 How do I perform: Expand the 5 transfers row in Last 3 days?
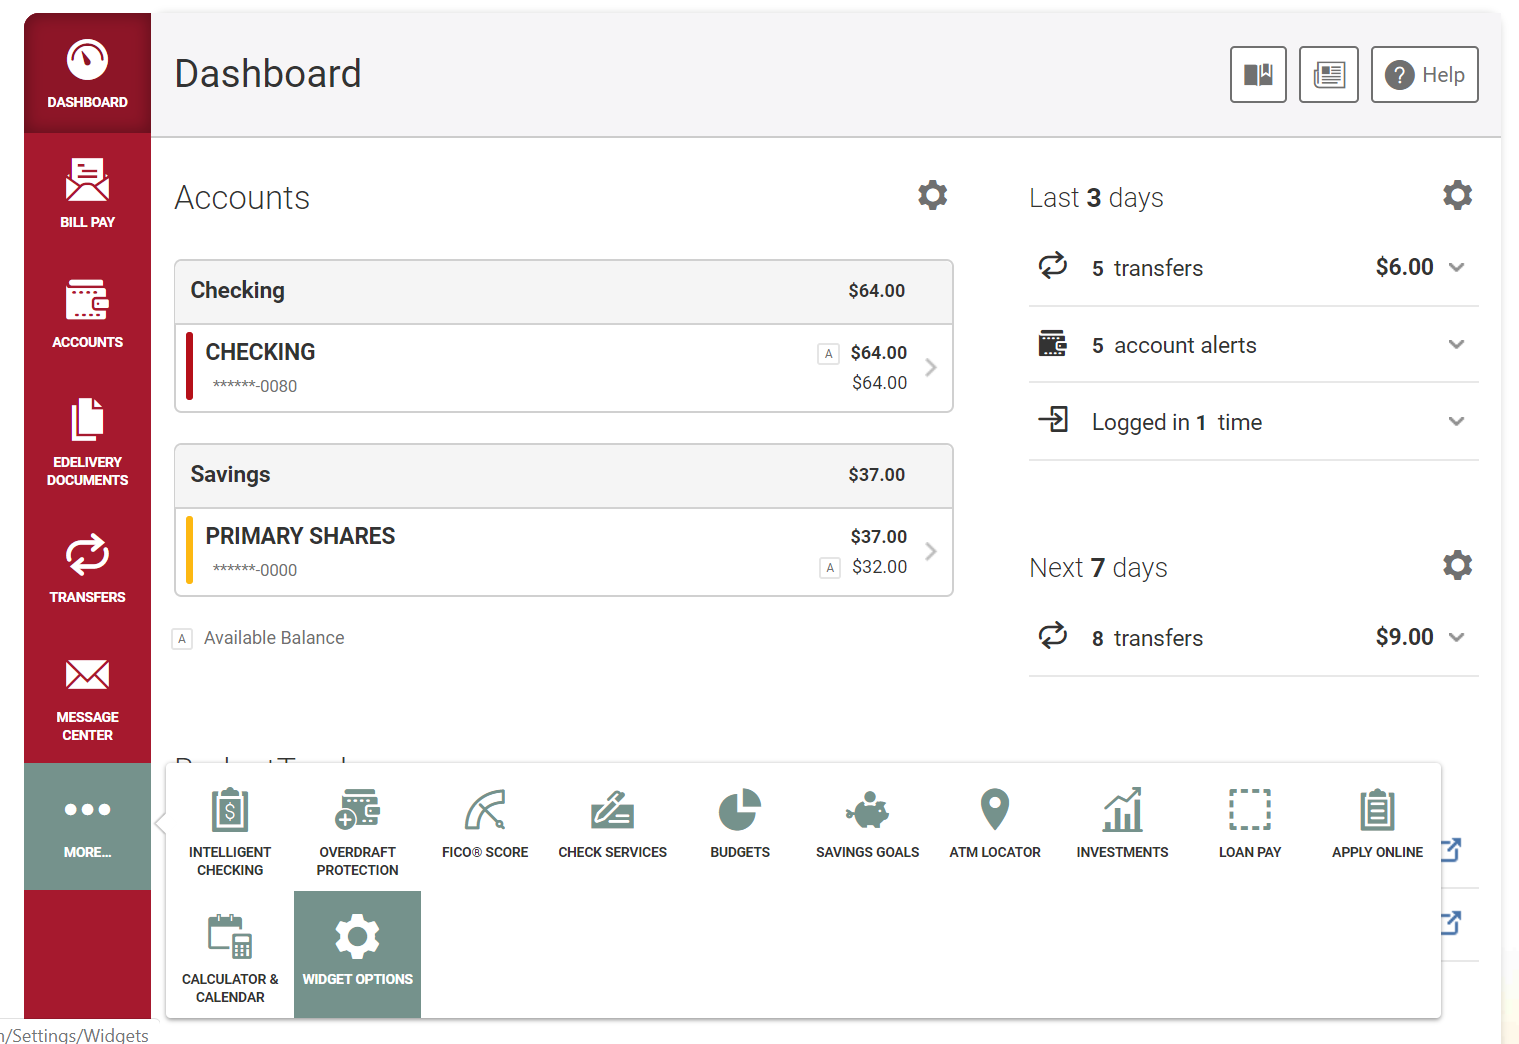1253,267
